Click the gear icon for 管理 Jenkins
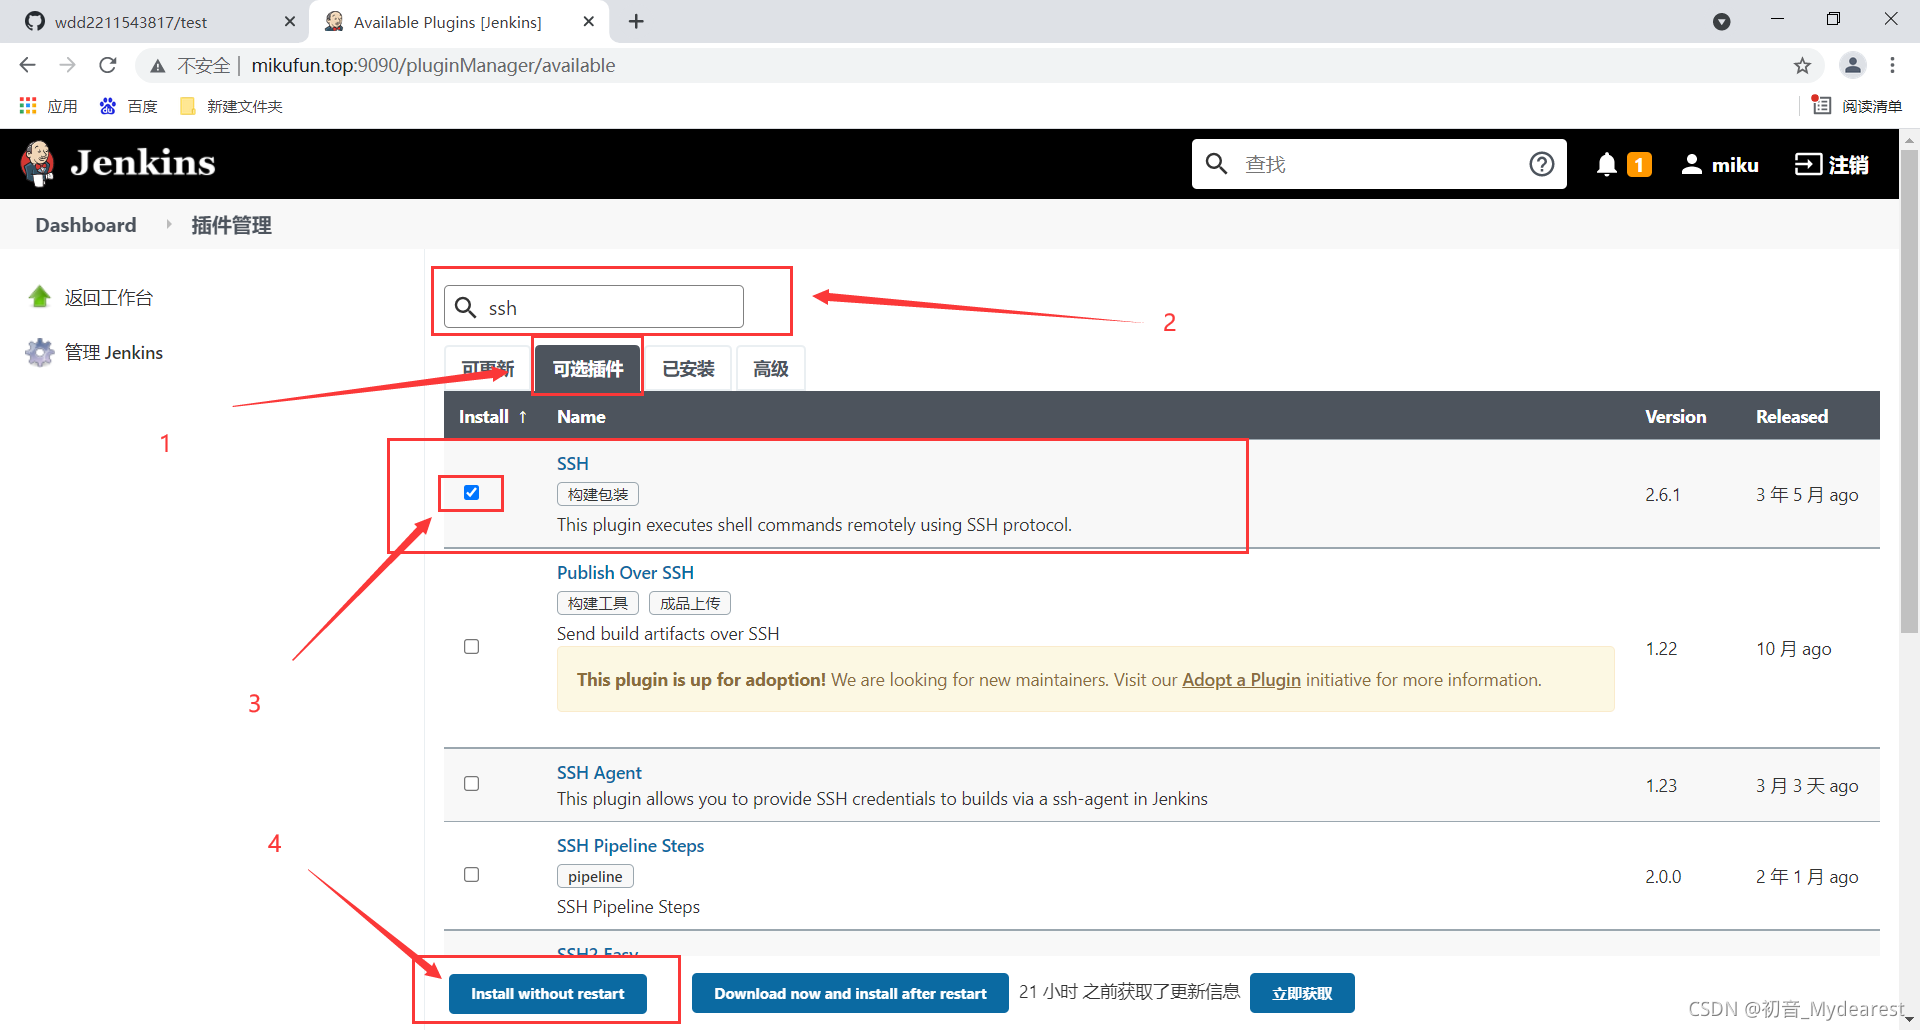 [40, 352]
